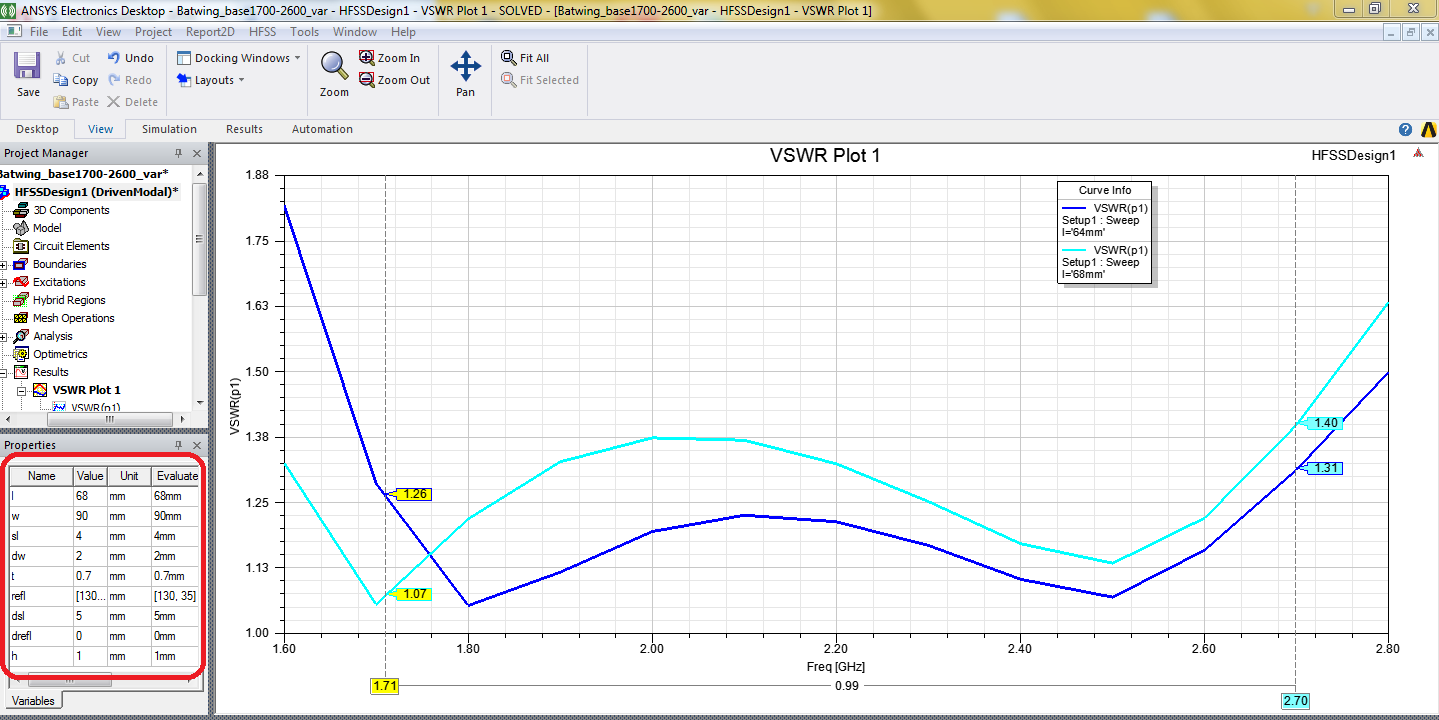Select Mesh Operations in project tree
The height and width of the screenshot is (720, 1439).
(x=73, y=318)
